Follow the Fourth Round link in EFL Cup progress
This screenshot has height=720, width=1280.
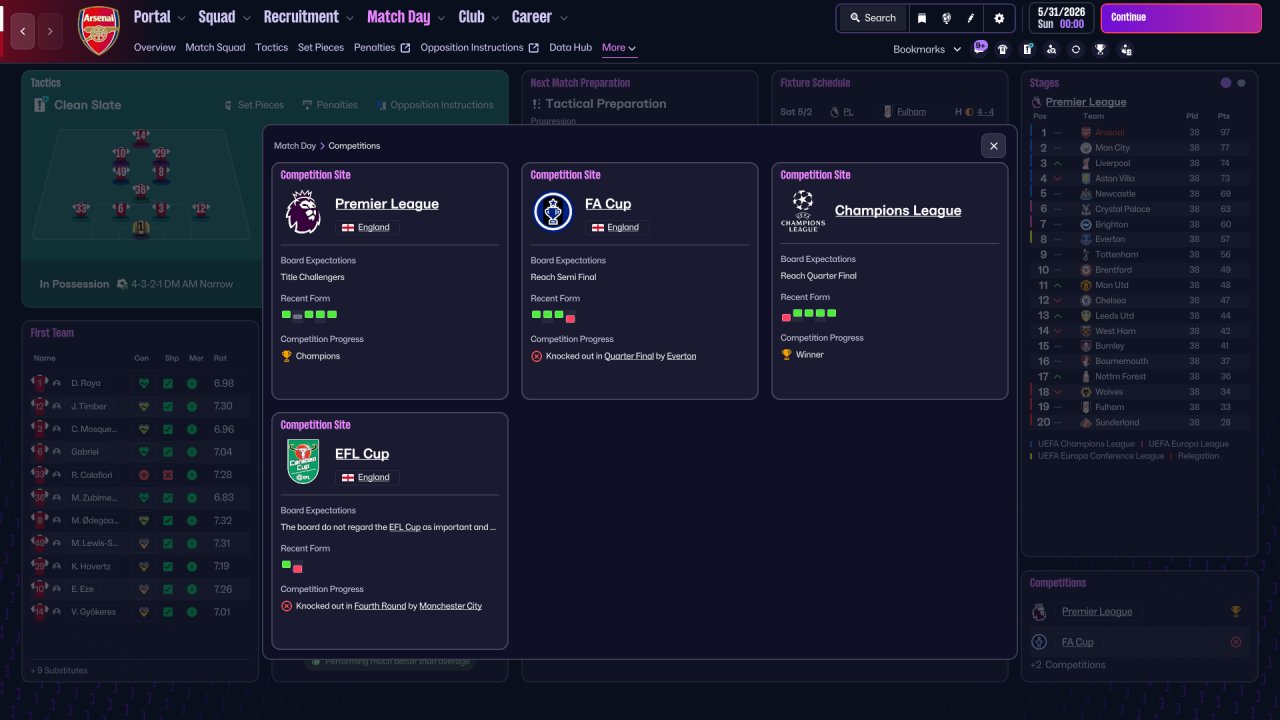click(x=380, y=606)
